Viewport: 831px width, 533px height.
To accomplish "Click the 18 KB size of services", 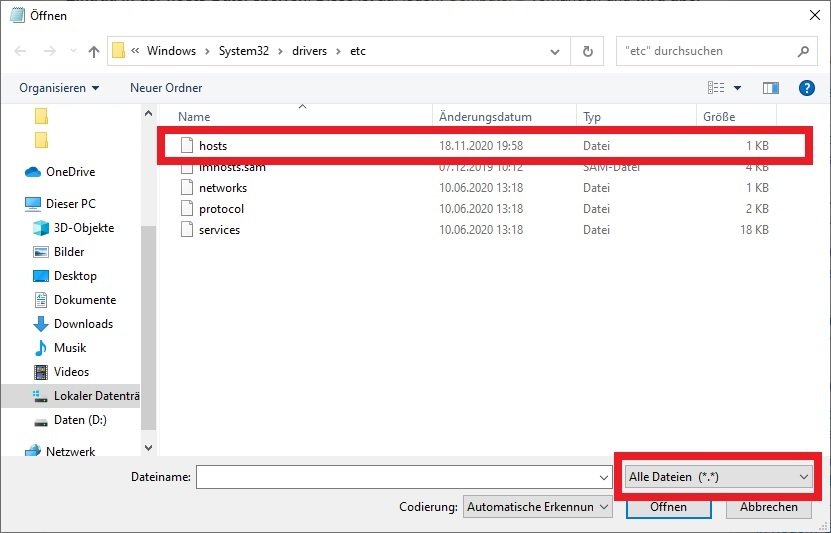I will 754,230.
